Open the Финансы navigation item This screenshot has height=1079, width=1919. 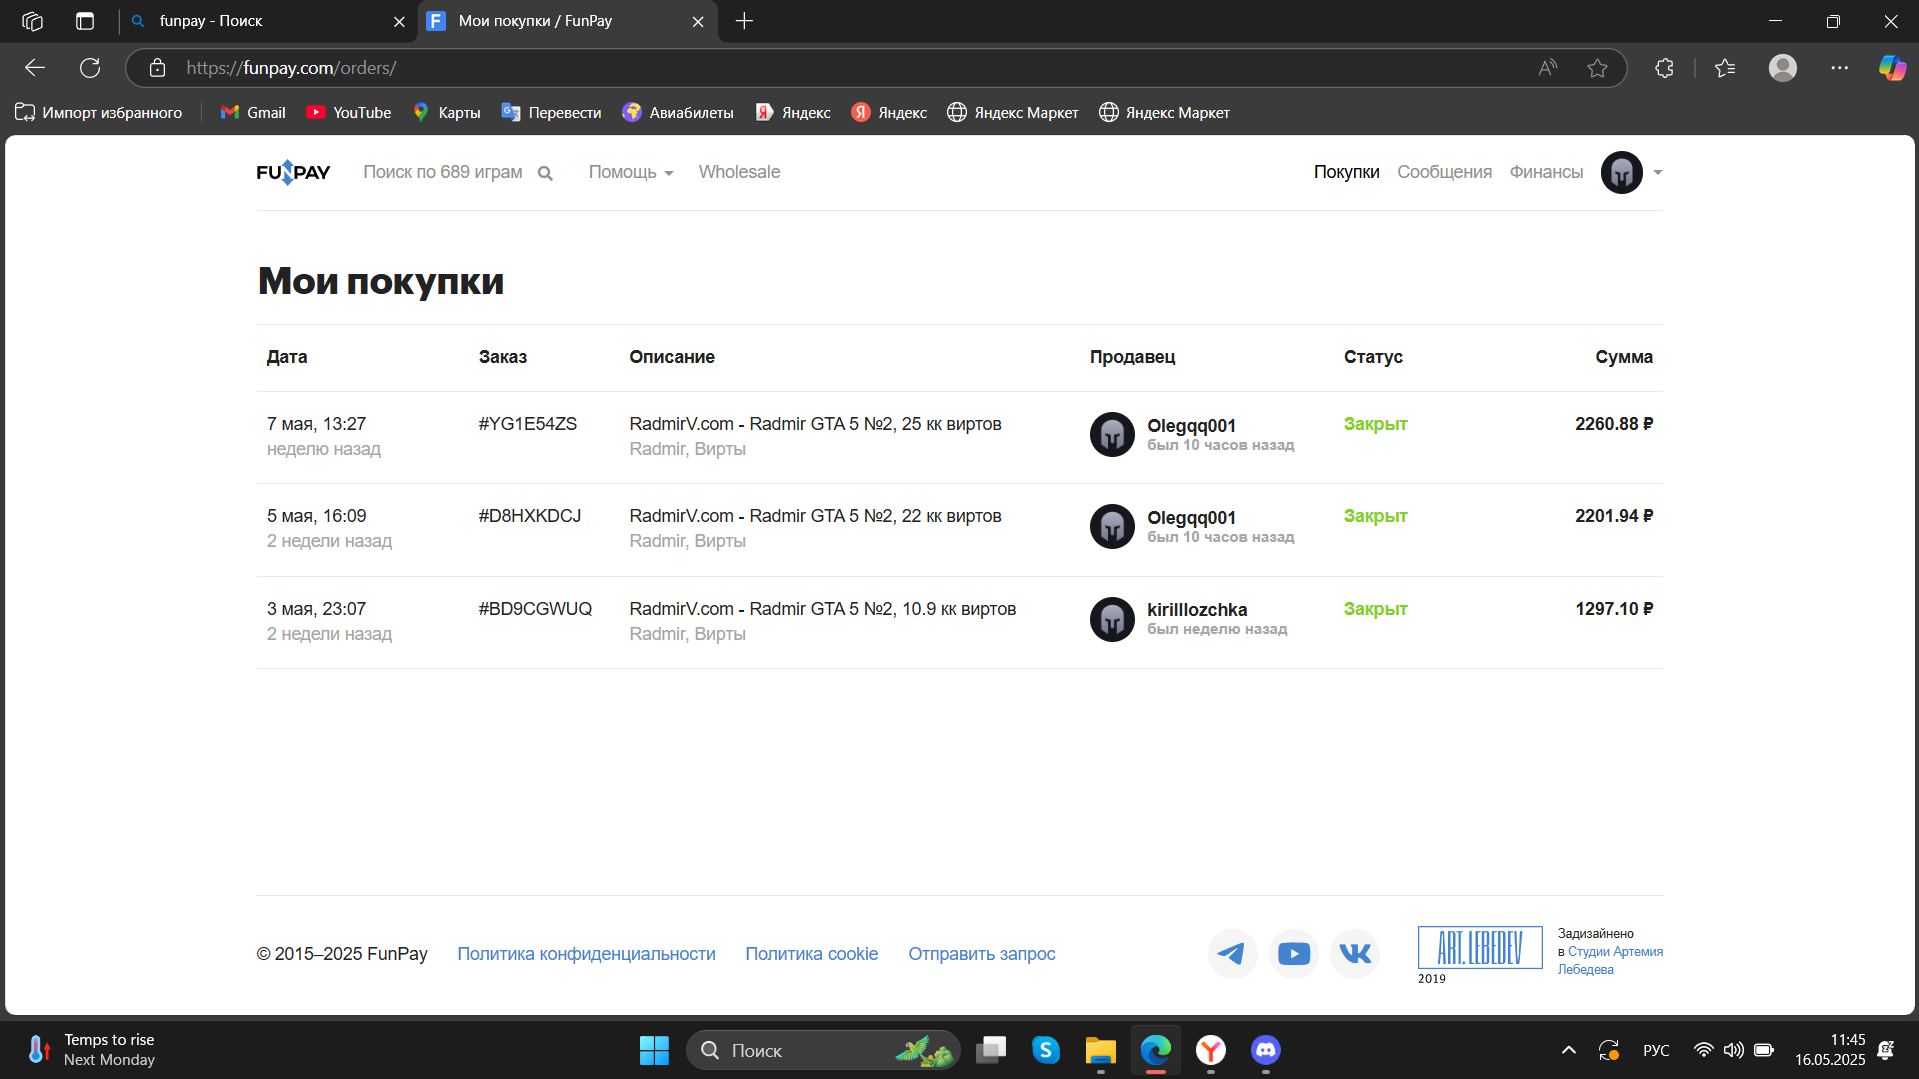[x=1546, y=172]
